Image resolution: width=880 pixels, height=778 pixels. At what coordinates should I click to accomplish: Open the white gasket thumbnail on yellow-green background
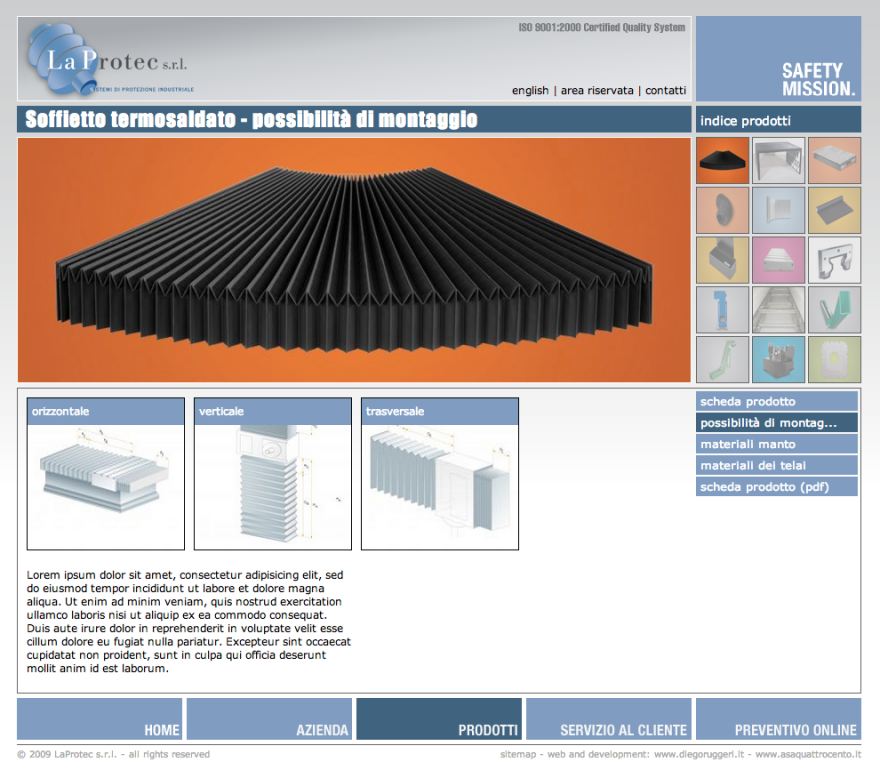(x=835, y=359)
